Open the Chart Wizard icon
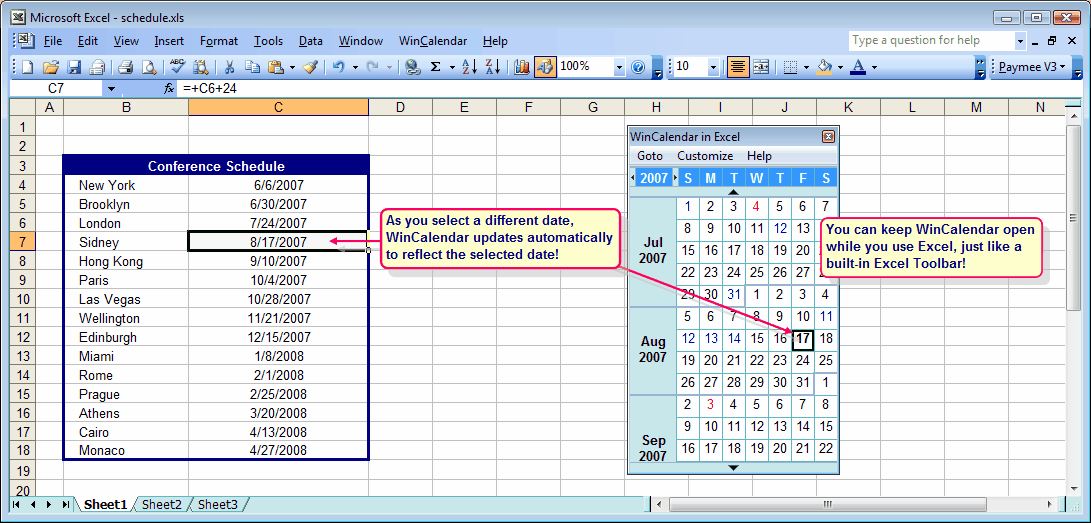Image resolution: width=1091 pixels, height=523 pixels. coord(522,67)
